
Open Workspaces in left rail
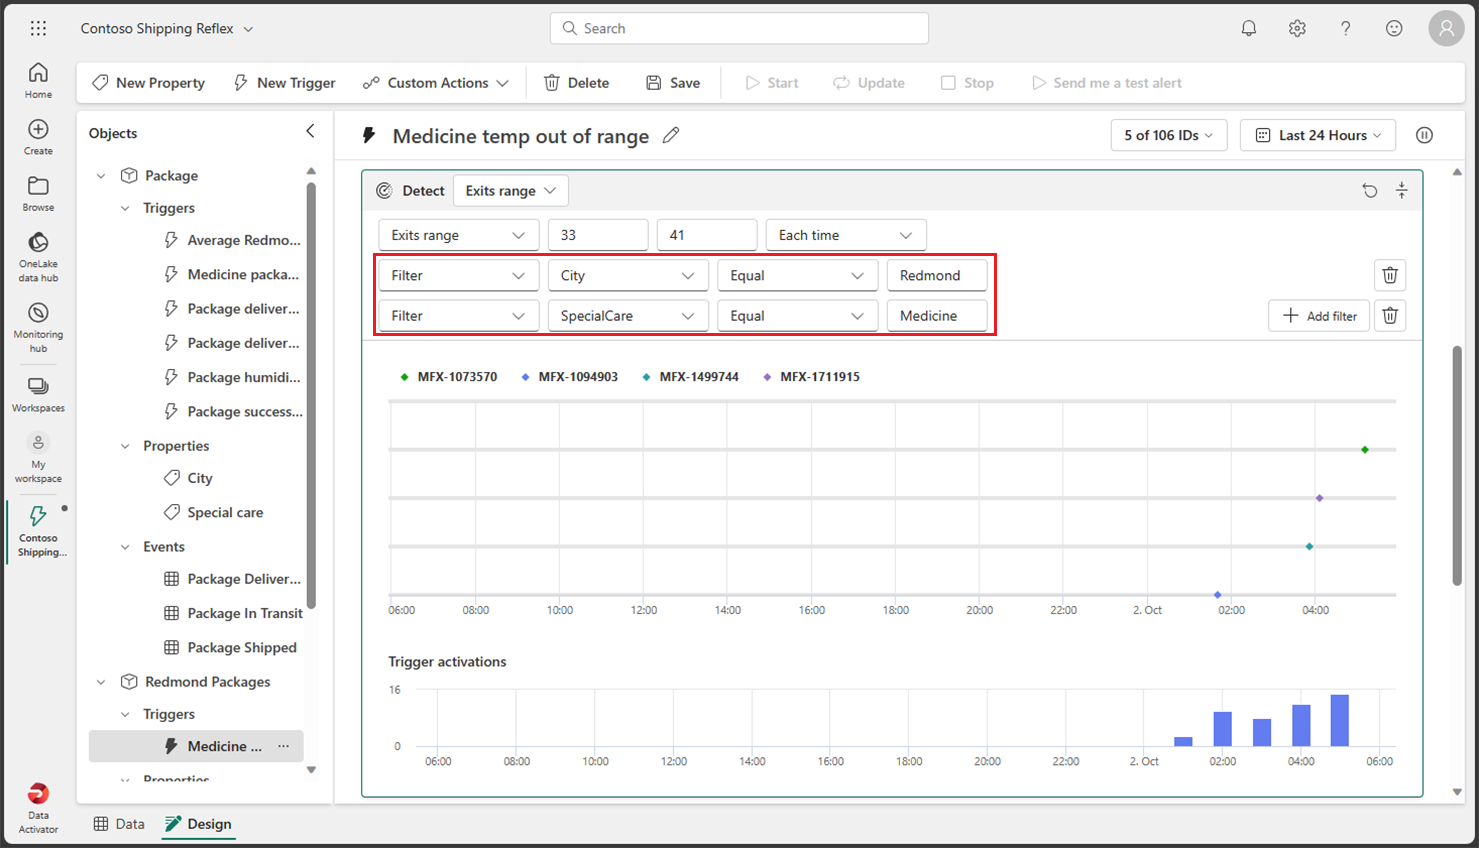click(x=38, y=394)
